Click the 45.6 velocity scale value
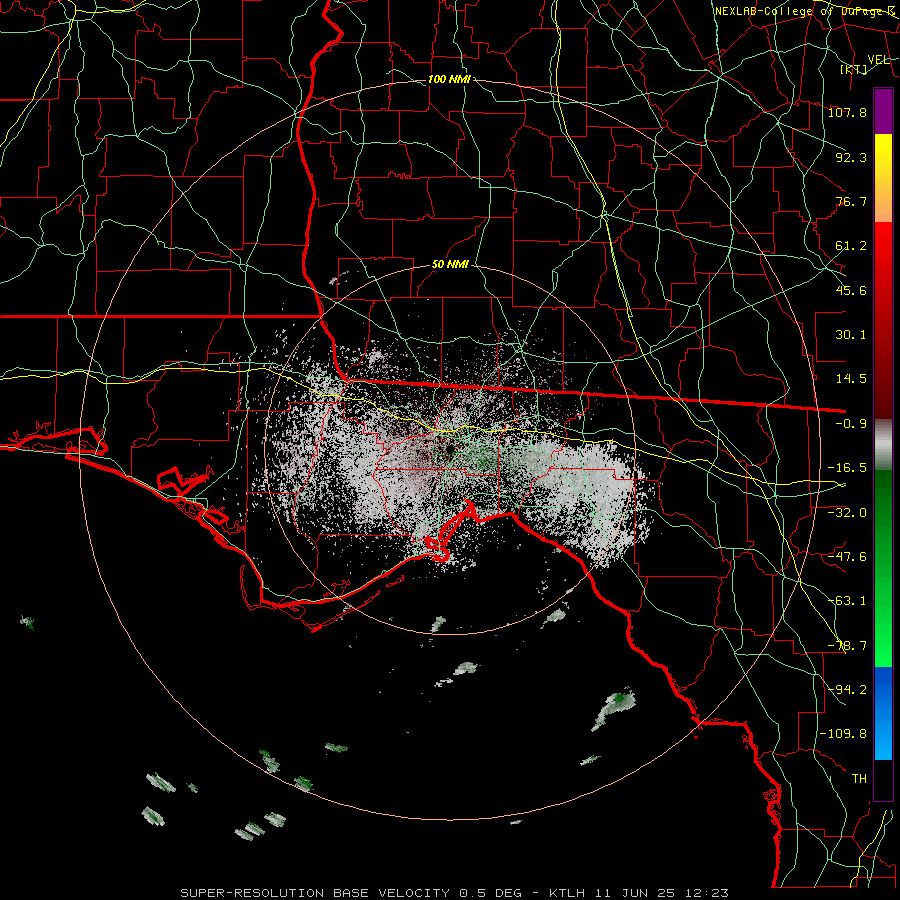The image size is (900, 900). click(851, 290)
